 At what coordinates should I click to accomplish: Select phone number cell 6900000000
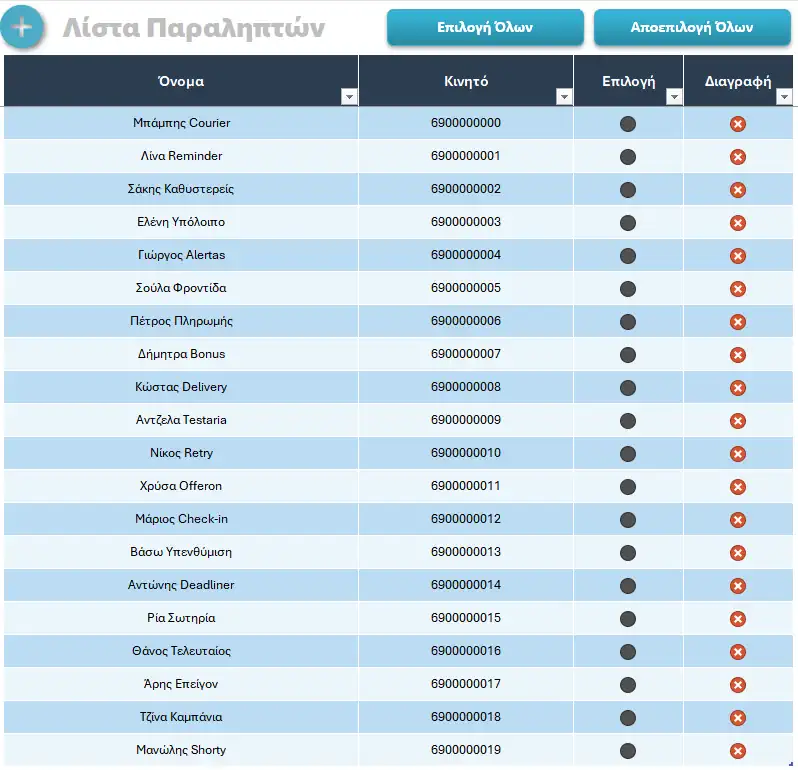[x=466, y=123]
